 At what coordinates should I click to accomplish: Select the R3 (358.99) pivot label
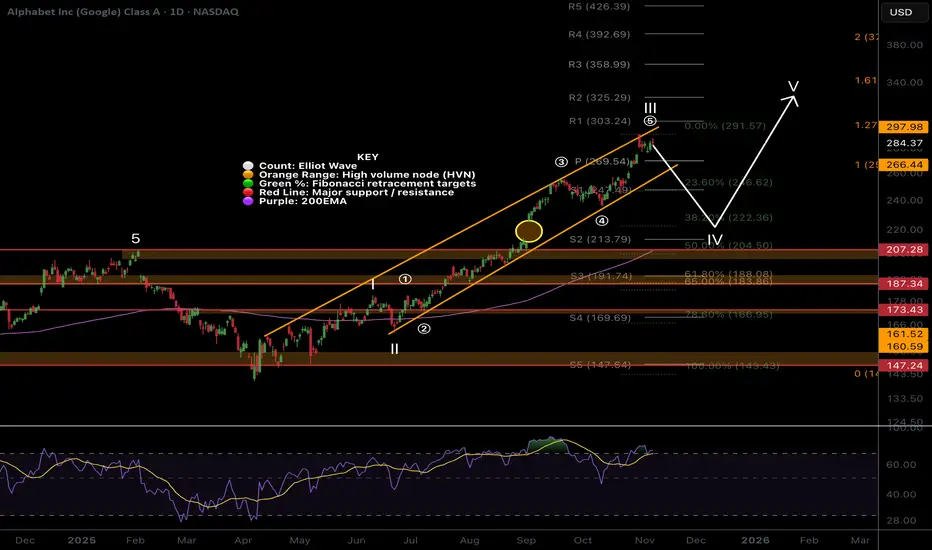(x=599, y=64)
